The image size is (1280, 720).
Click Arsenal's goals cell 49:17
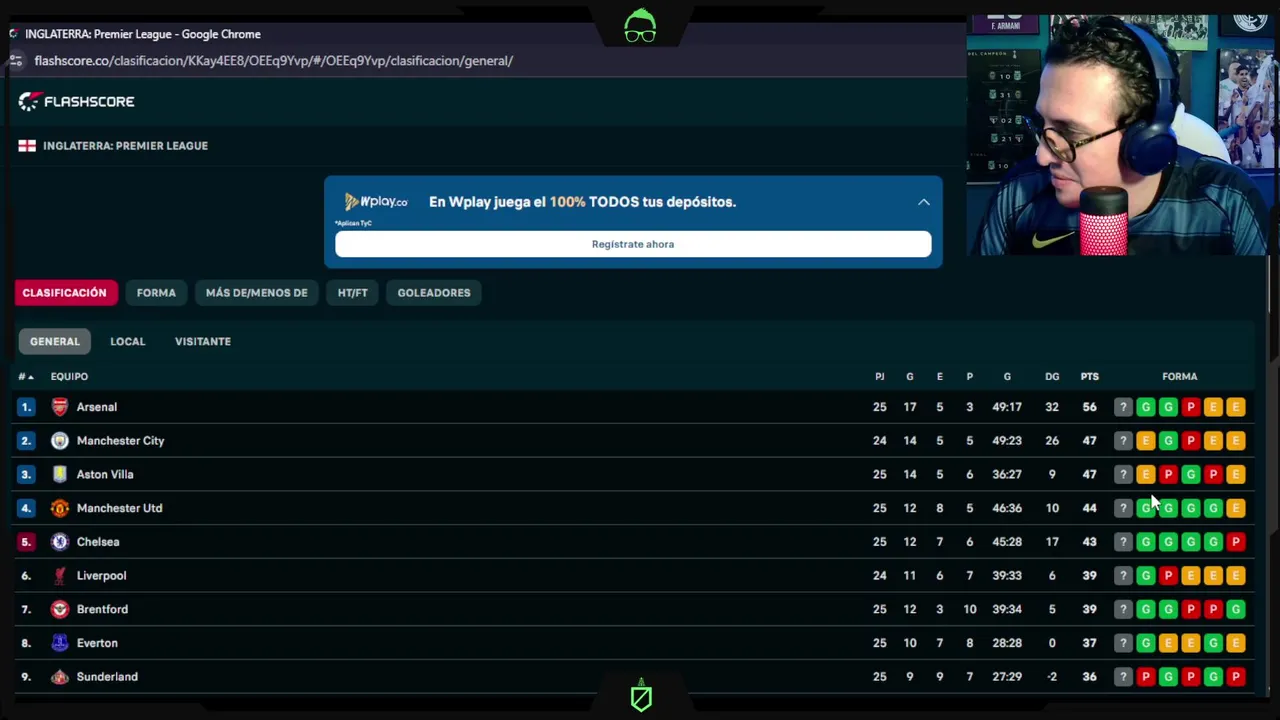[1007, 407]
